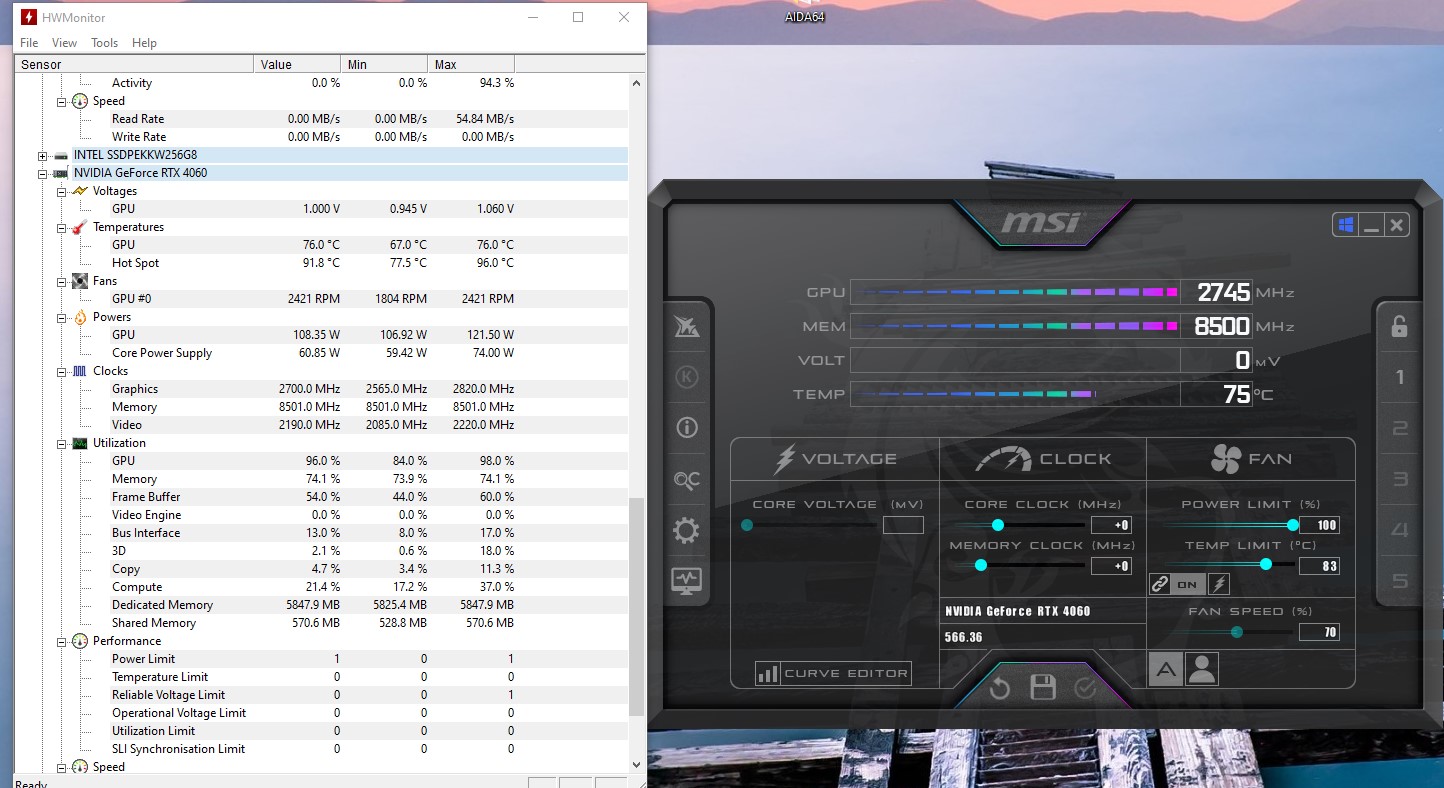Click the Fan Speed value field showing 70
Image resolution: width=1444 pixels, height=788 pixels.
click(x=1319, y=632)
